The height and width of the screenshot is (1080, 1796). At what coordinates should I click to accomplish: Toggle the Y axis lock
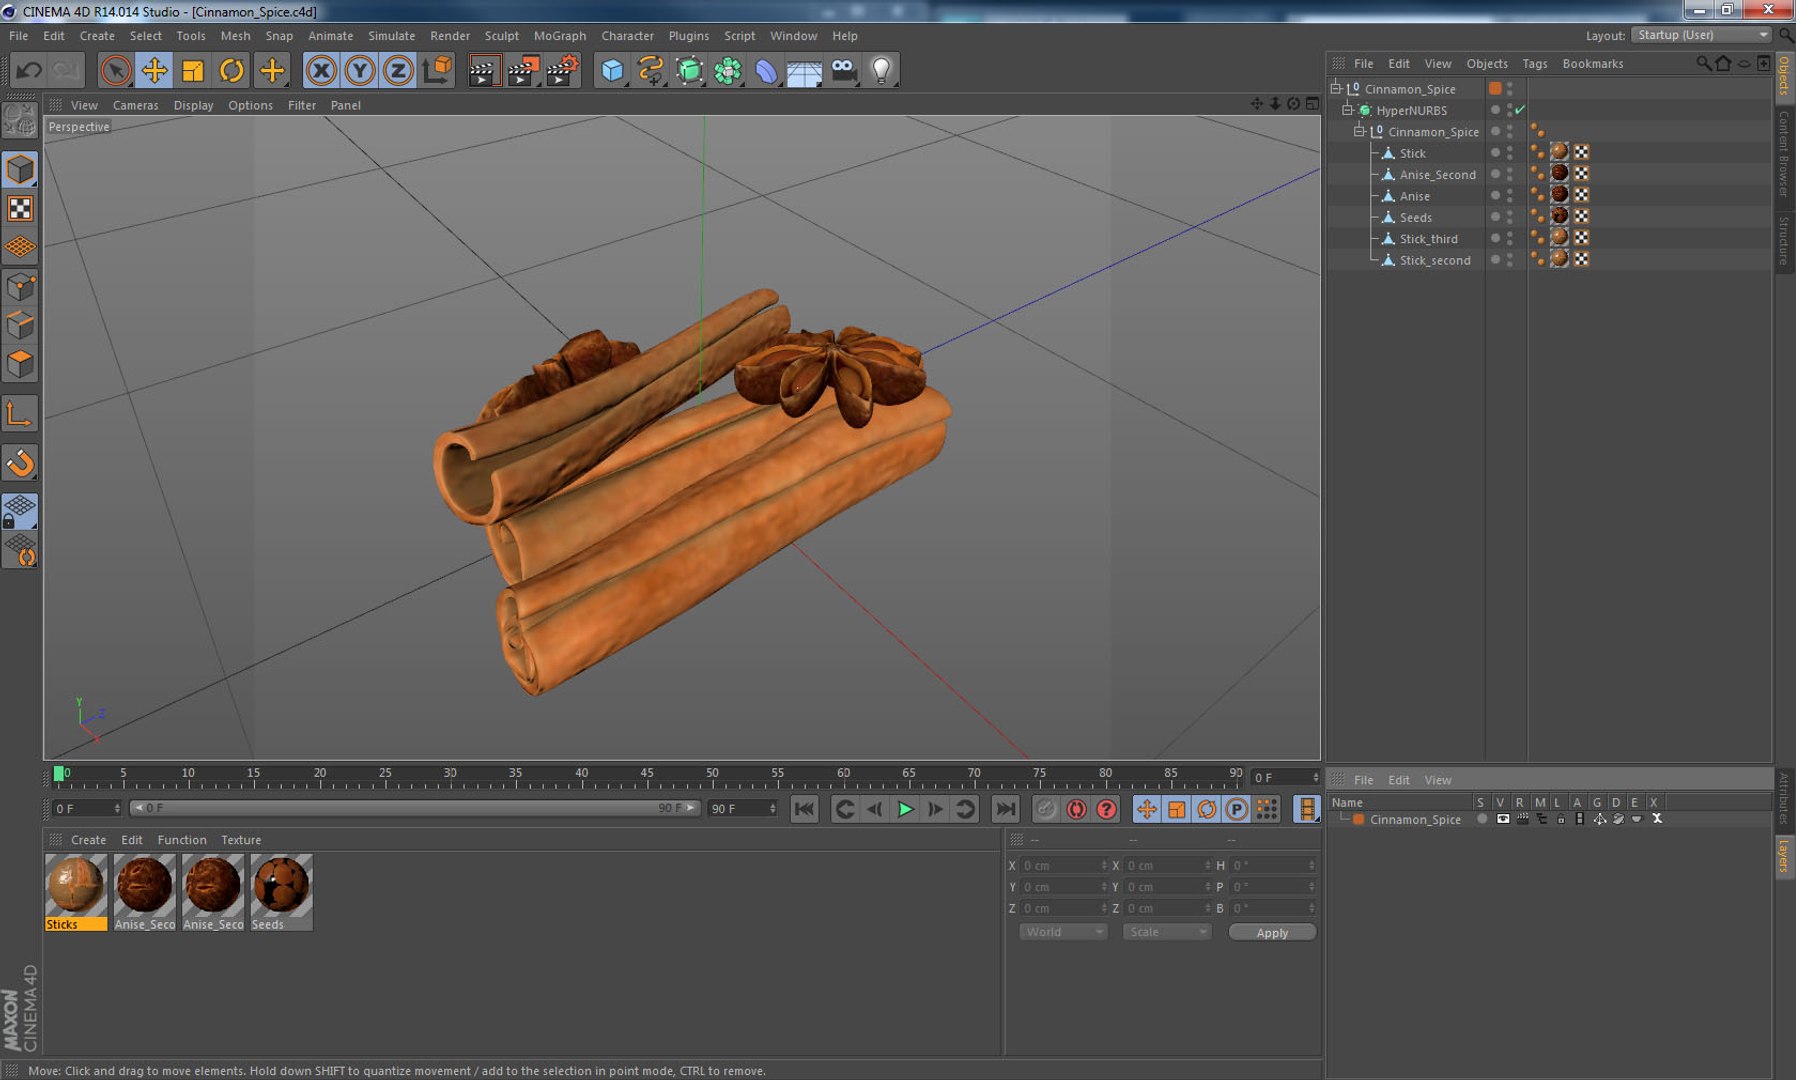[360, 71]
